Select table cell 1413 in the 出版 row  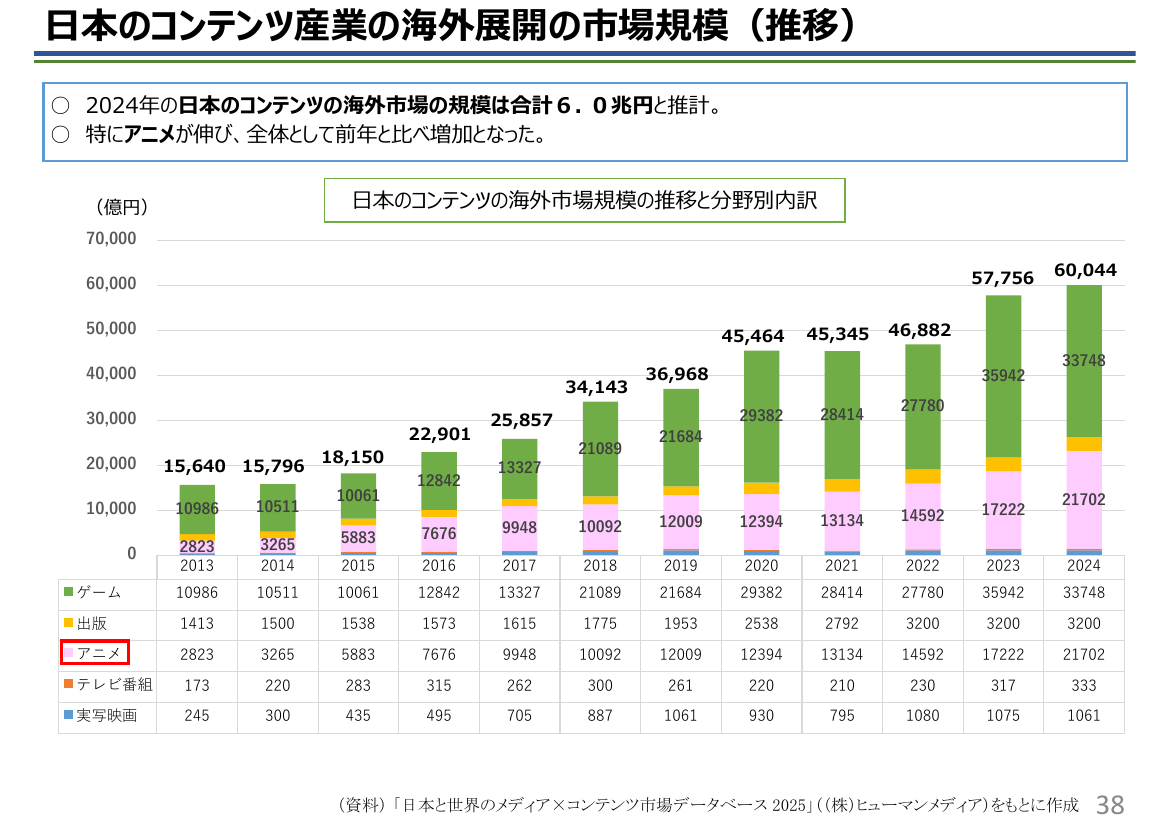(197, 623)
